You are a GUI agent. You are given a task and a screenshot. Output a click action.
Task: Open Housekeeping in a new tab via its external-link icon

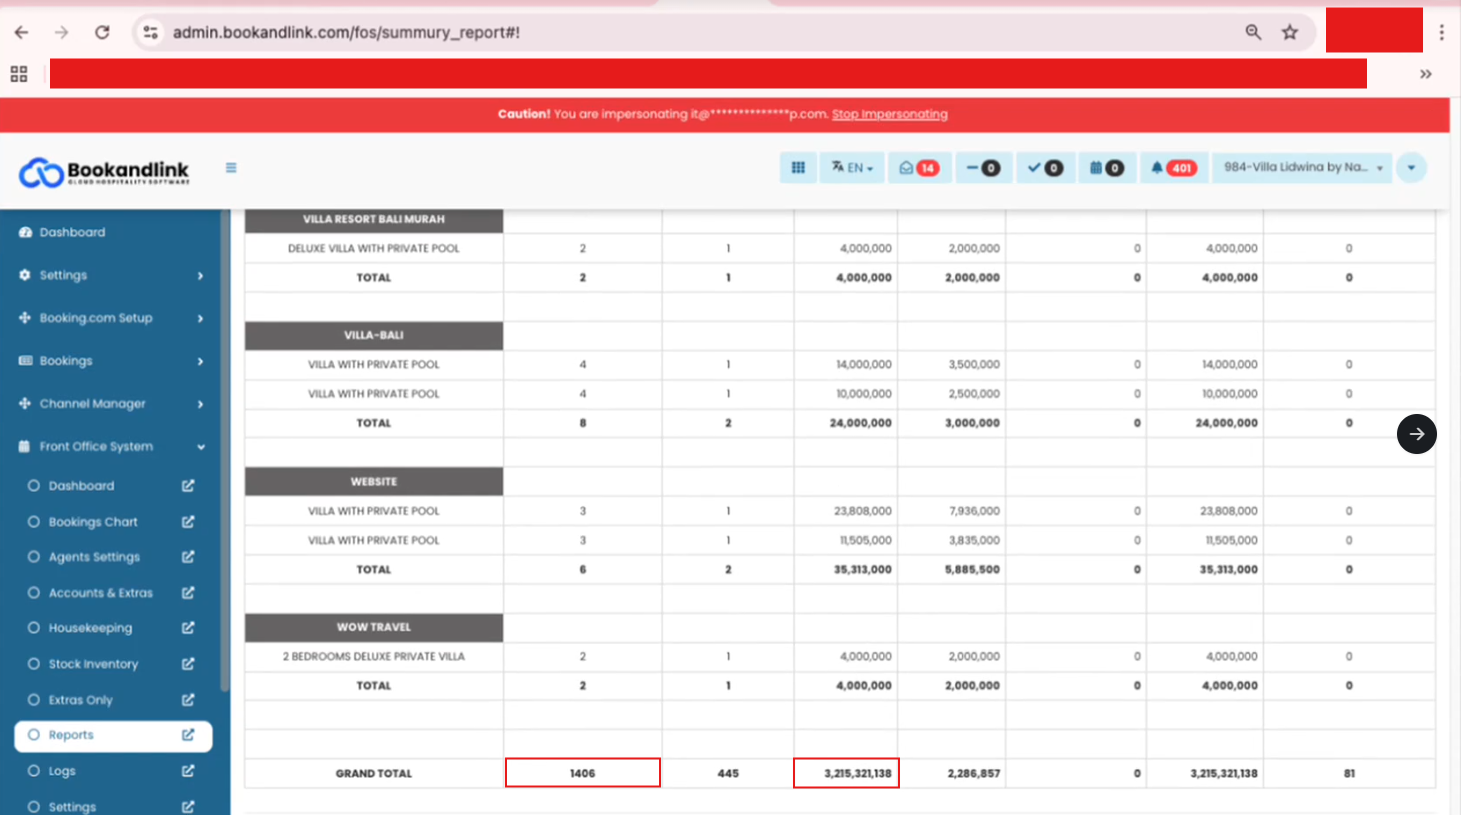tap(187, 628)
